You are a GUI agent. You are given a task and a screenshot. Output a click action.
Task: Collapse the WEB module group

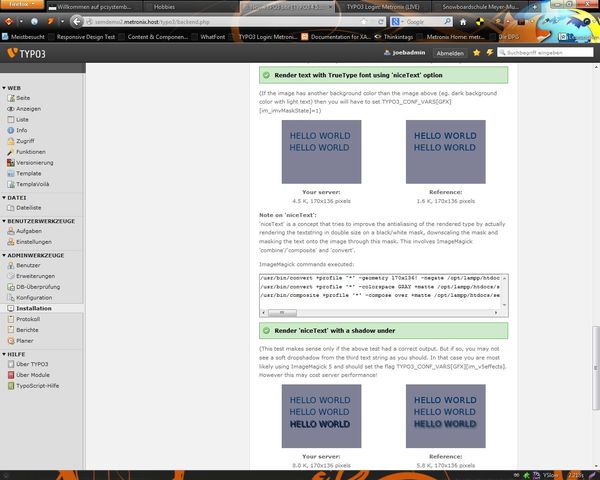[x=11, y=88]
